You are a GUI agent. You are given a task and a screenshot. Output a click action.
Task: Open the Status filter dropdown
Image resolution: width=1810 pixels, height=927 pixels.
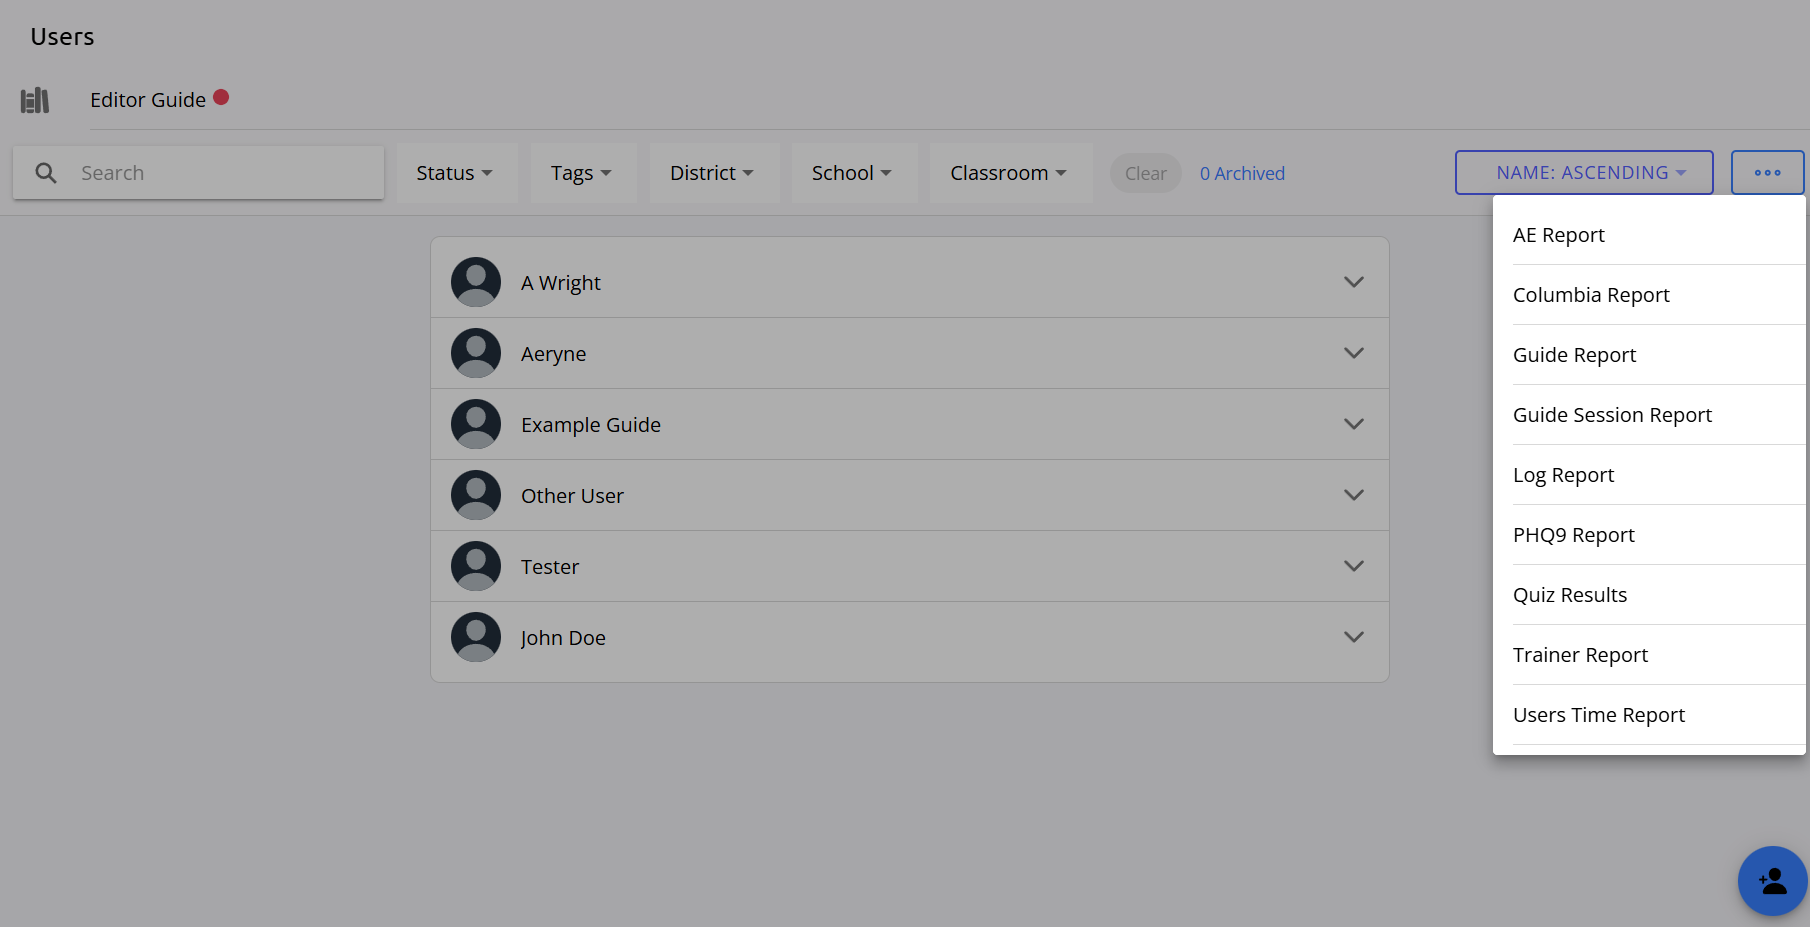tap(455, 173)
